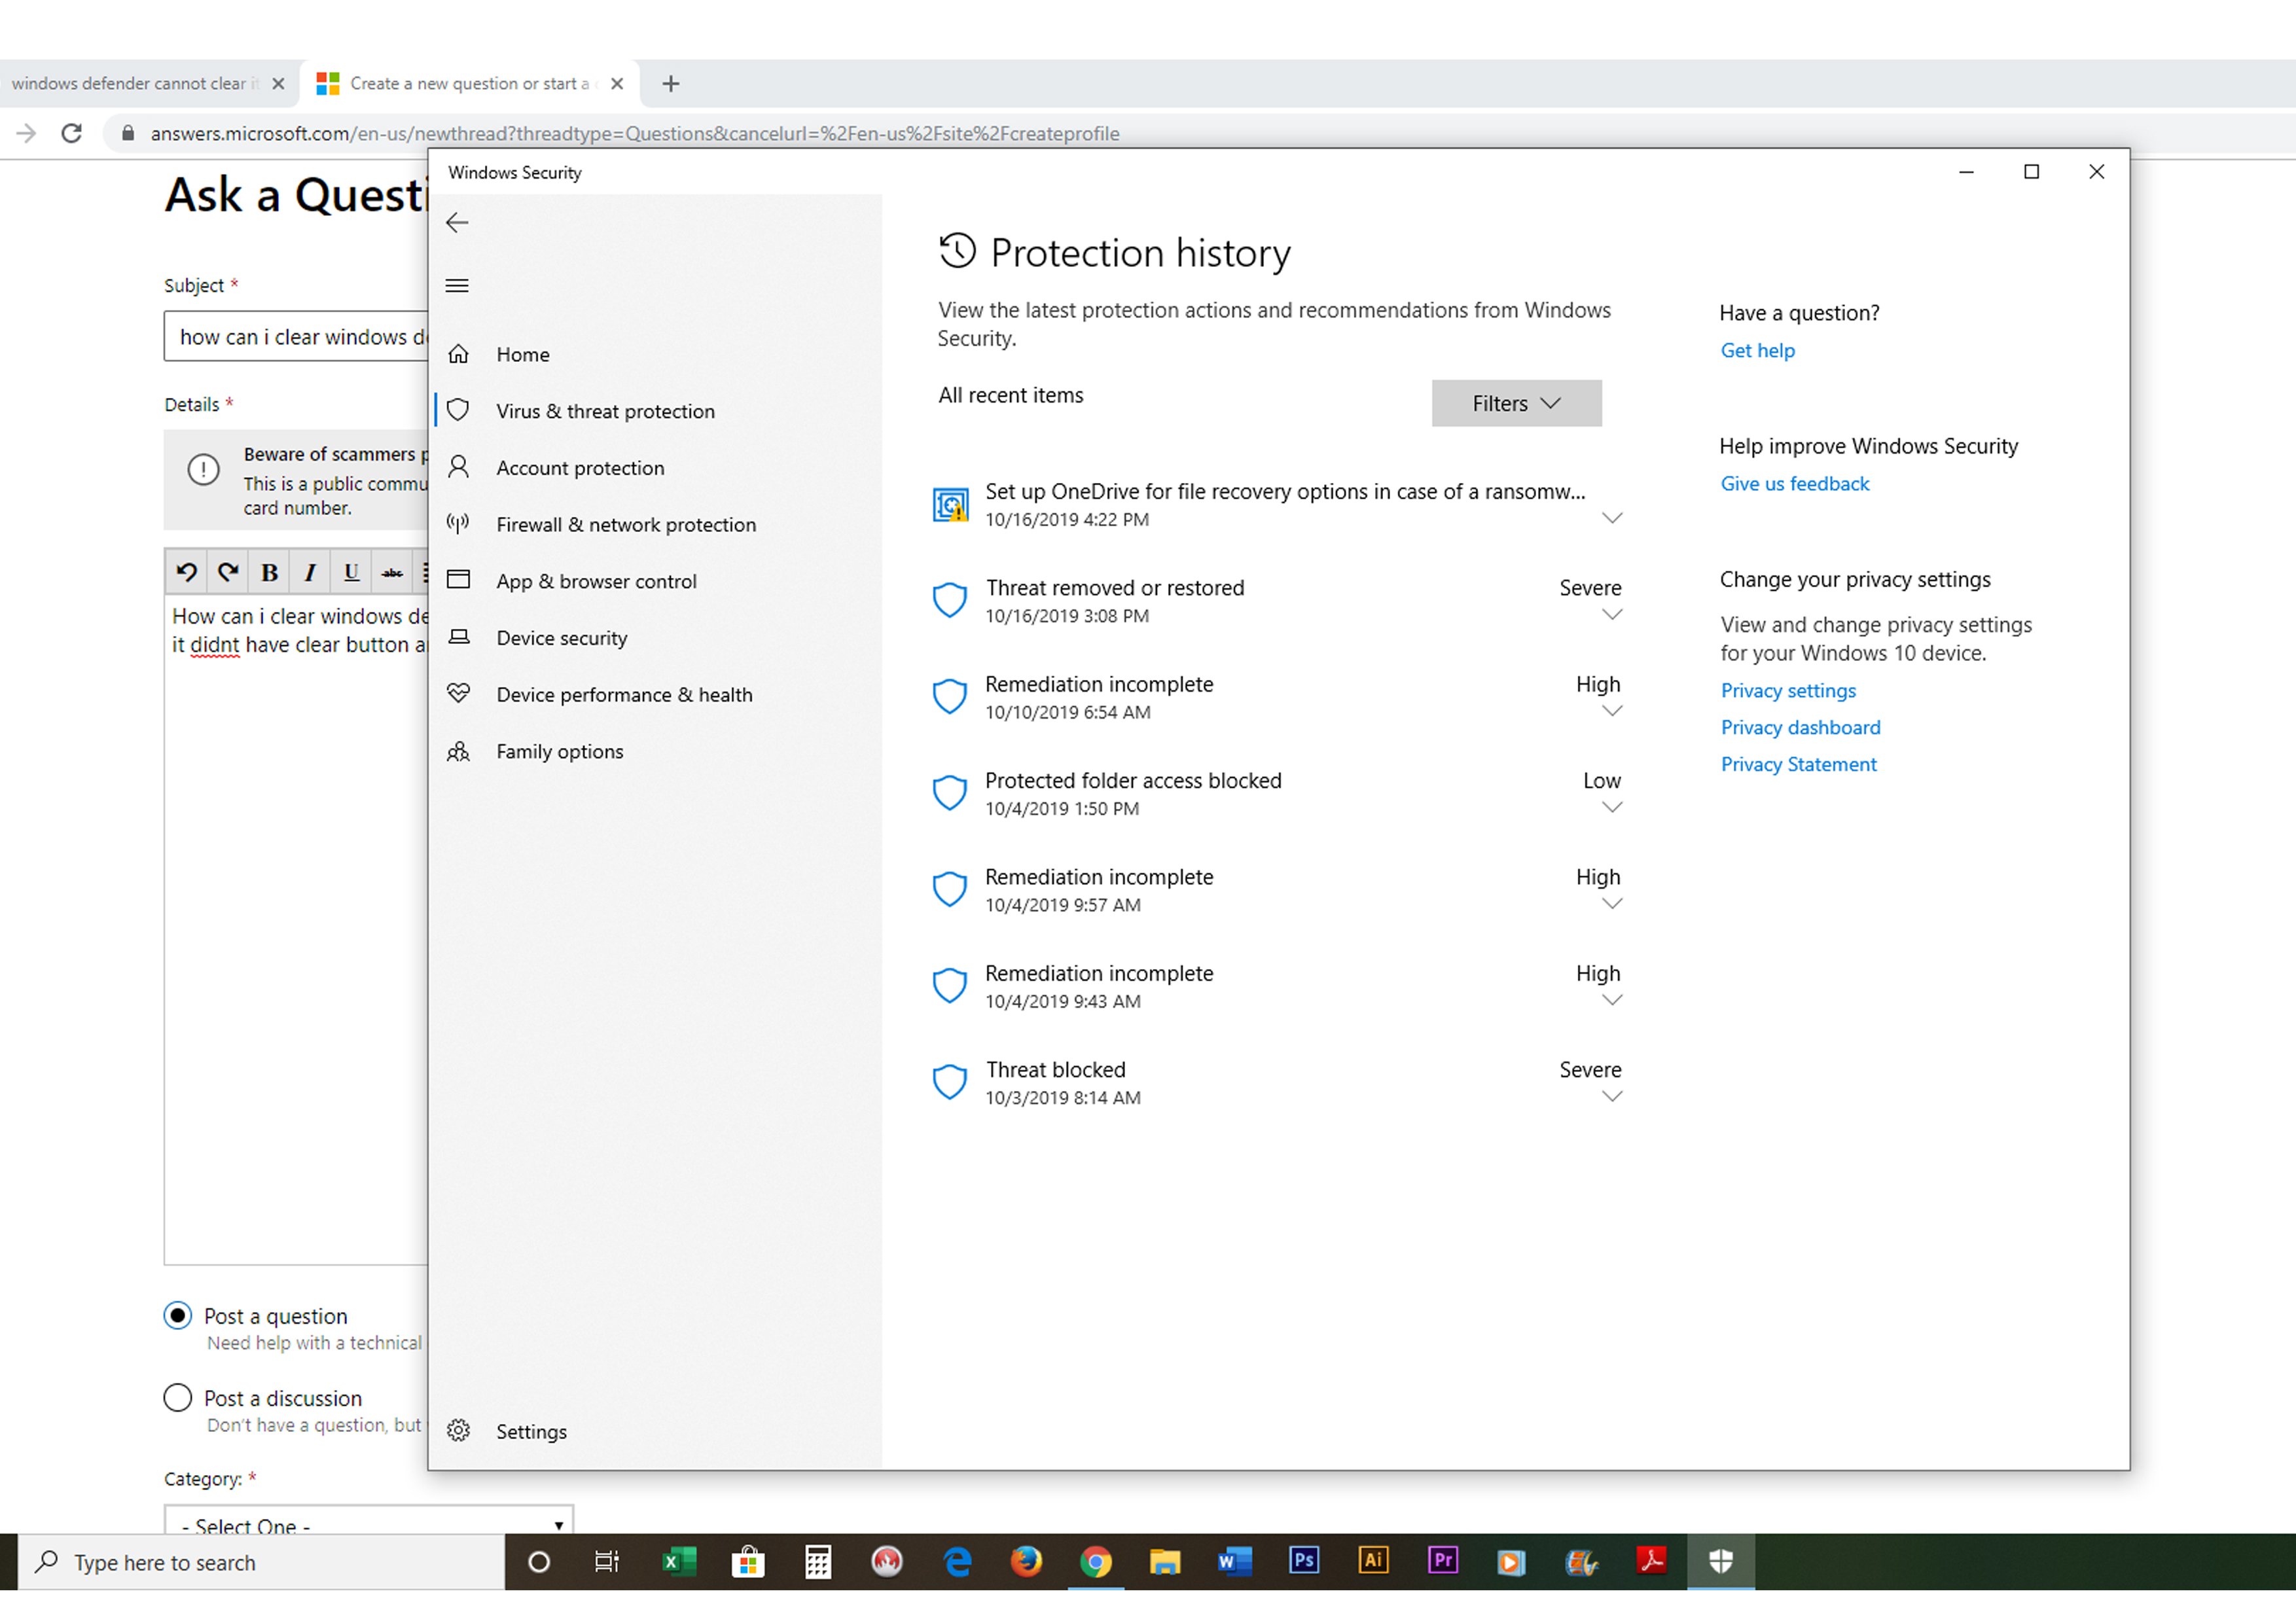Click the Home house icon in sidebar

[x=458, y=354]
